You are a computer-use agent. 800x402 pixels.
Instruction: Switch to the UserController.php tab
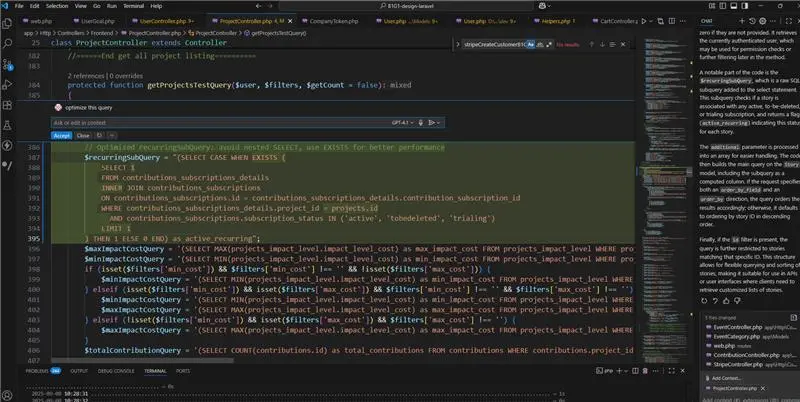162,20
